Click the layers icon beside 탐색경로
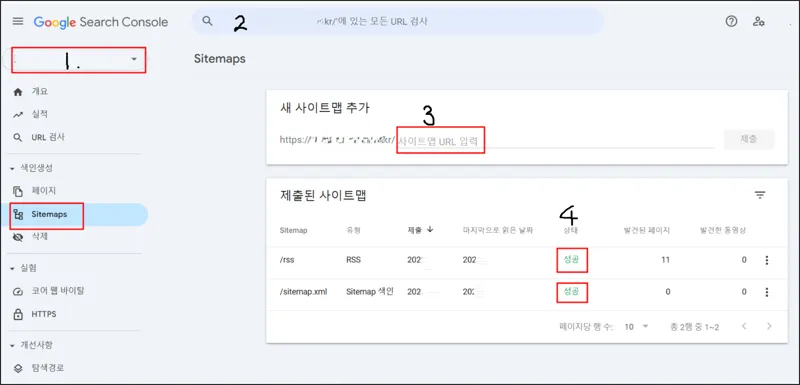The height and width of the screenshot is (385, 800). [18, 368]
